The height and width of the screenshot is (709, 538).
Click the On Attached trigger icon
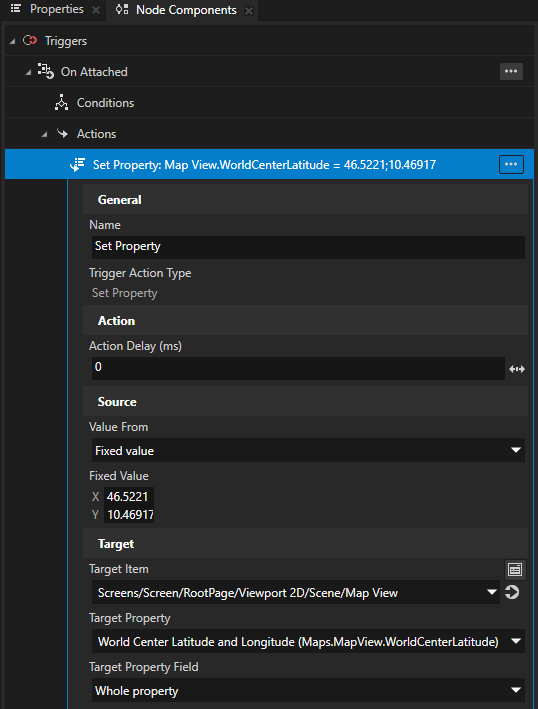click(46, 71)
